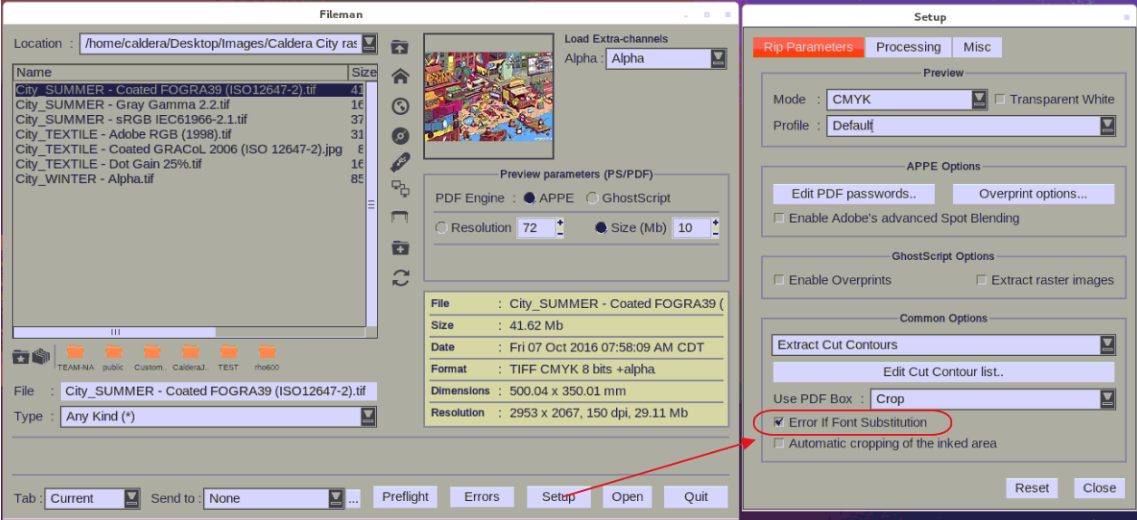Open the preview Mode CMYK dropdown
The image size is (1137, 520).
pyautogui.click(x=979, y=99)
